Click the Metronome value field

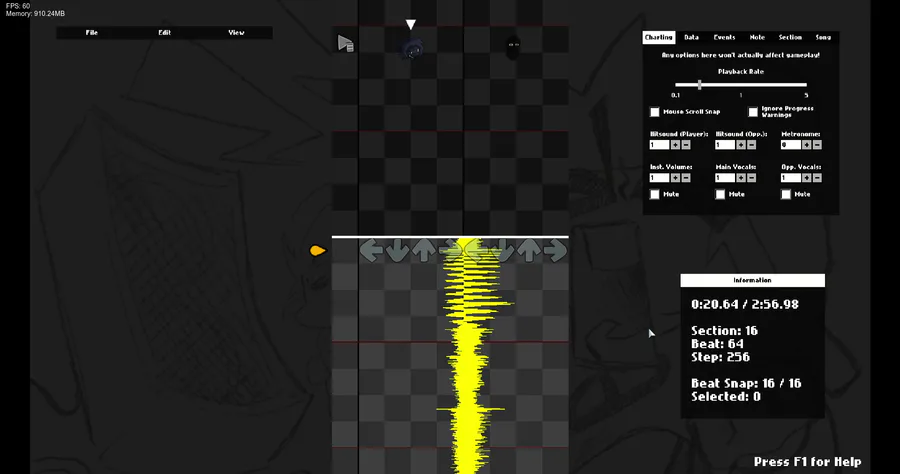(790, 145)
